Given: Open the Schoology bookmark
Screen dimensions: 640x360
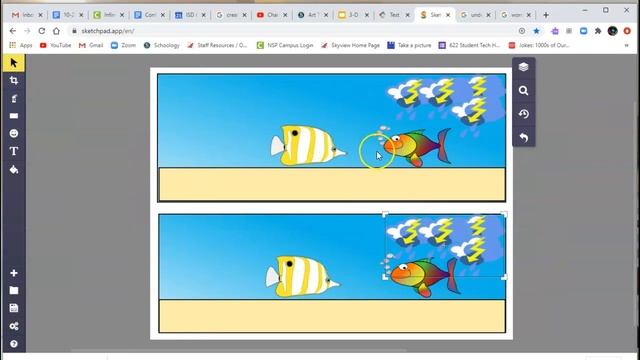Looking at the screenshot, I should pos(162,45).
